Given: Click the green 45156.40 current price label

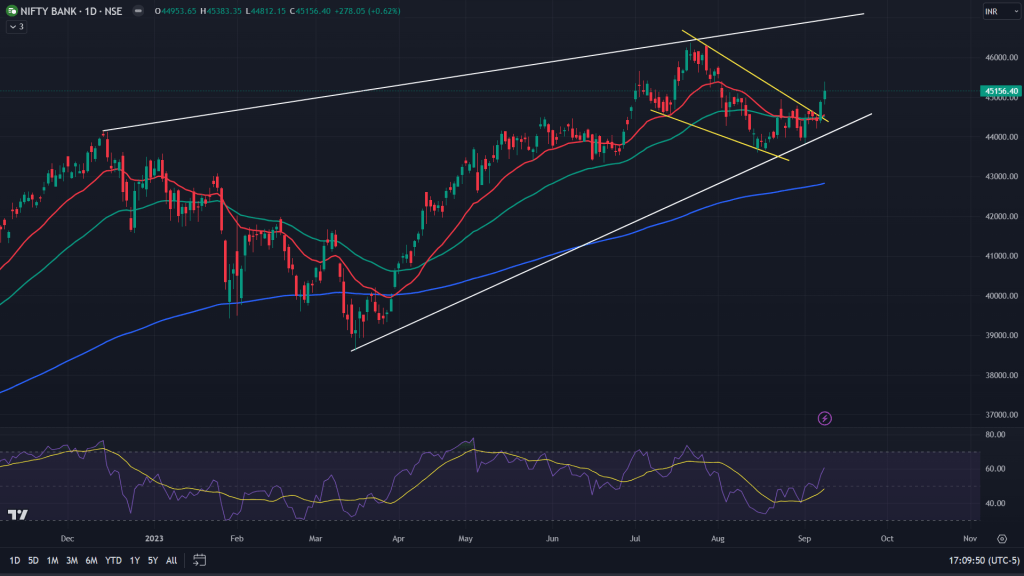Looking at the screenshot, I should 1000,91.
